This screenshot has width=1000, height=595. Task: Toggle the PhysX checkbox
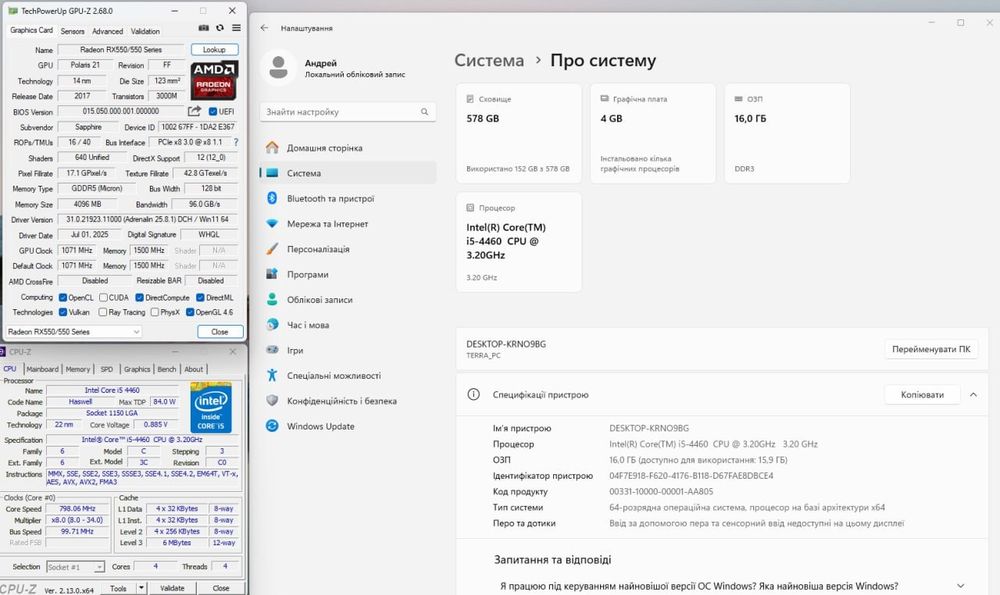coord(154,312)
